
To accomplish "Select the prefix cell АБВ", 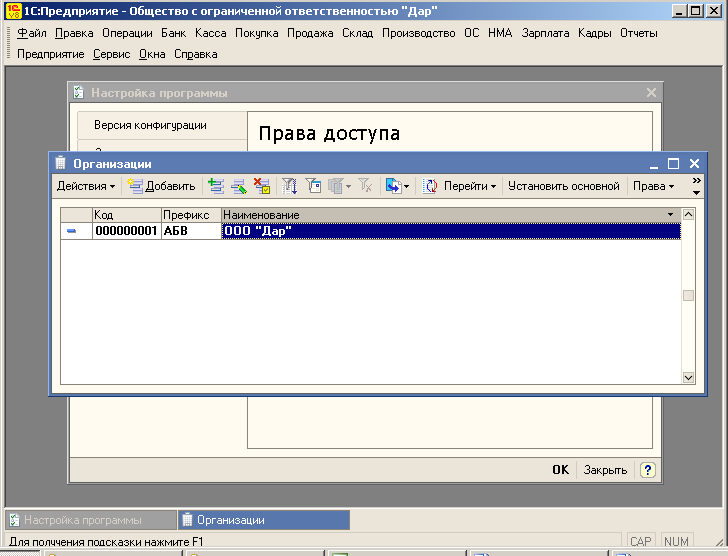I will coord(191,231).
